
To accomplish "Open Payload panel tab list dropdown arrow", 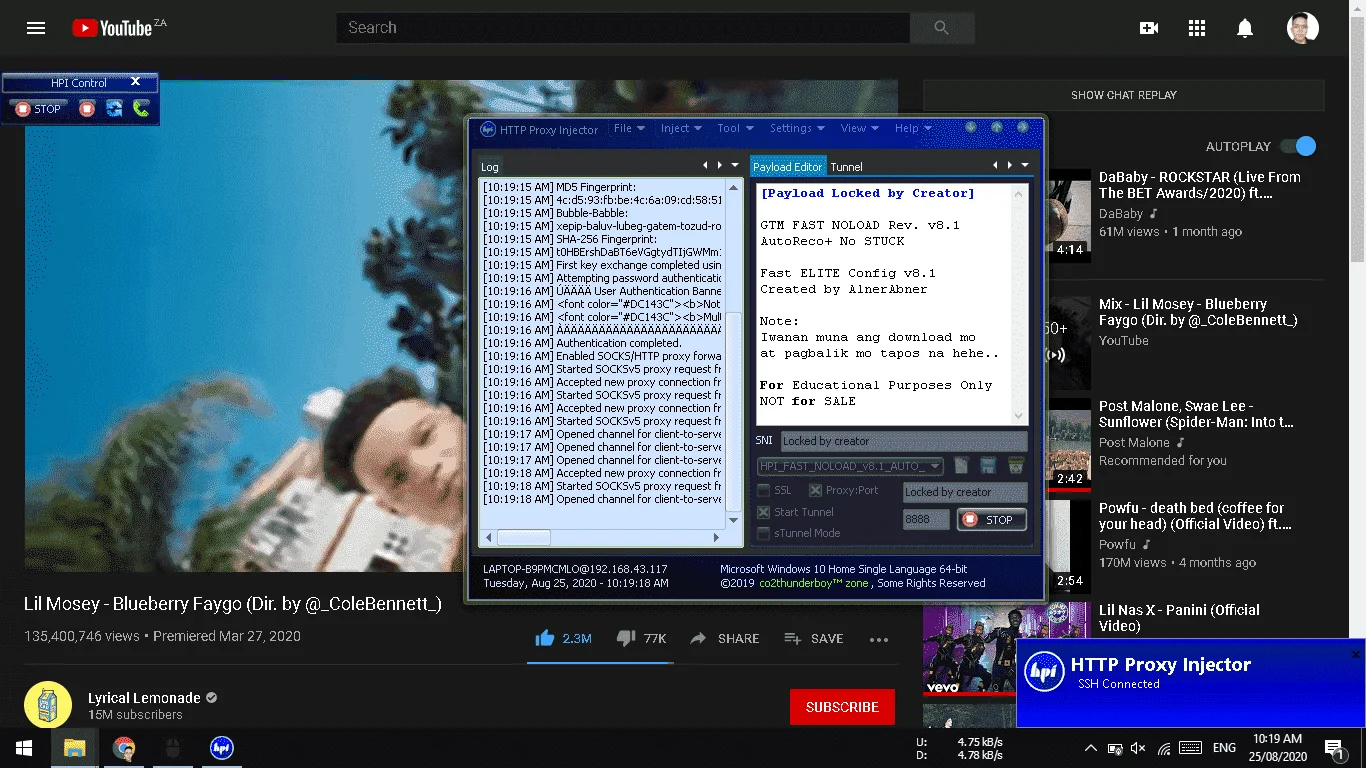I will coord(1025,165).
